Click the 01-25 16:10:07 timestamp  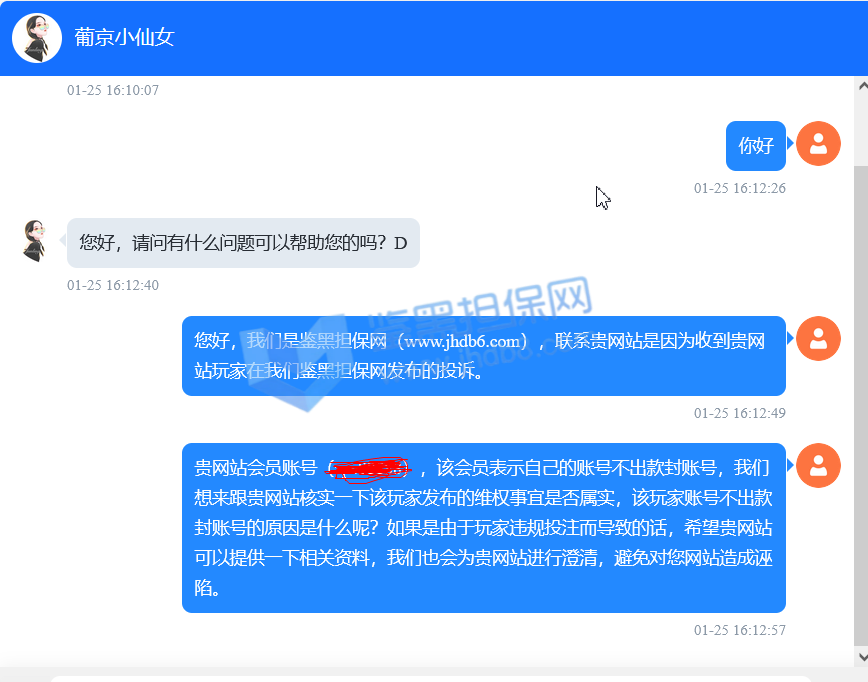click(x=113, y=90)
